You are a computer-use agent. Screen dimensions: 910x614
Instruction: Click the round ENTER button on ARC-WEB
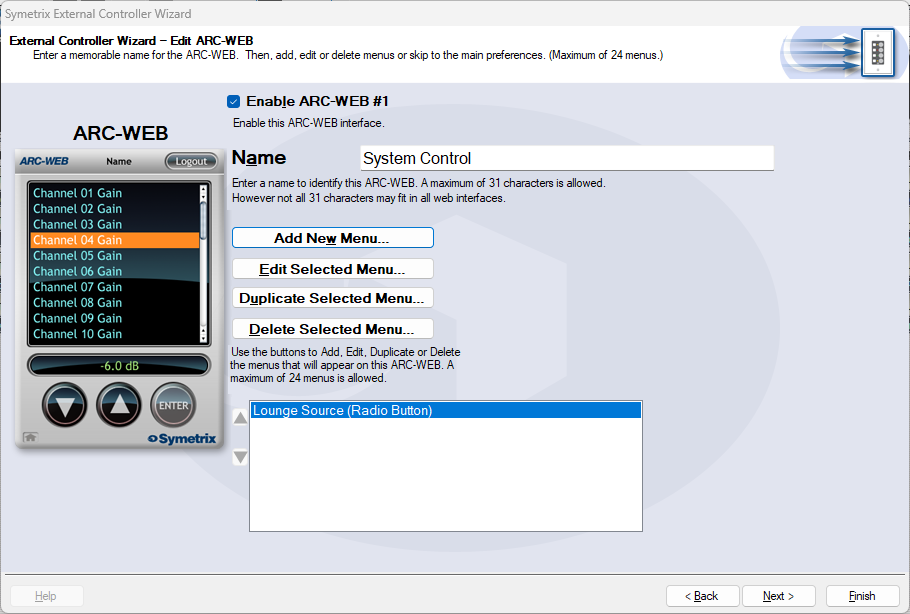tap(173, 405)
